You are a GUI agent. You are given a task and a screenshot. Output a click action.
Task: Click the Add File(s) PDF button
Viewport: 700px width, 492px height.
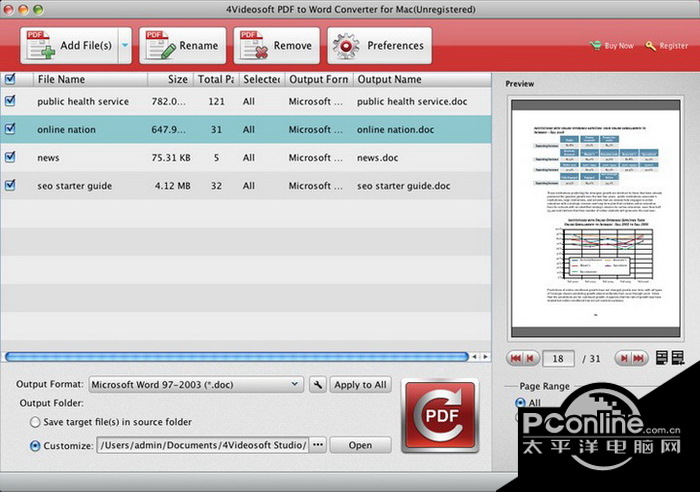(69, 46)
